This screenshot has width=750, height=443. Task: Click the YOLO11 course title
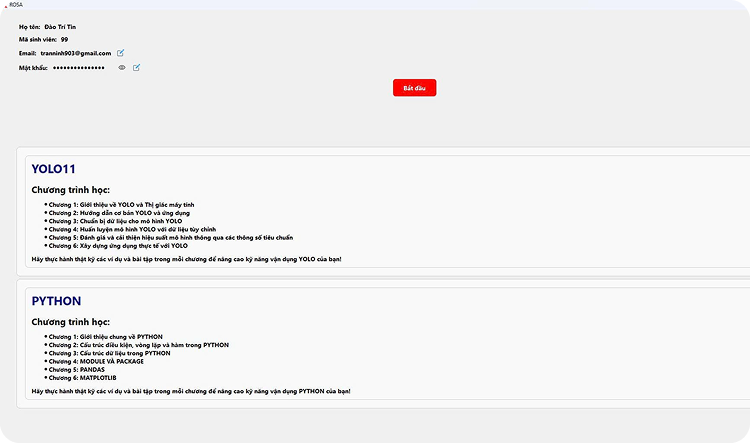pyautogui.click(x=54, y=169)
